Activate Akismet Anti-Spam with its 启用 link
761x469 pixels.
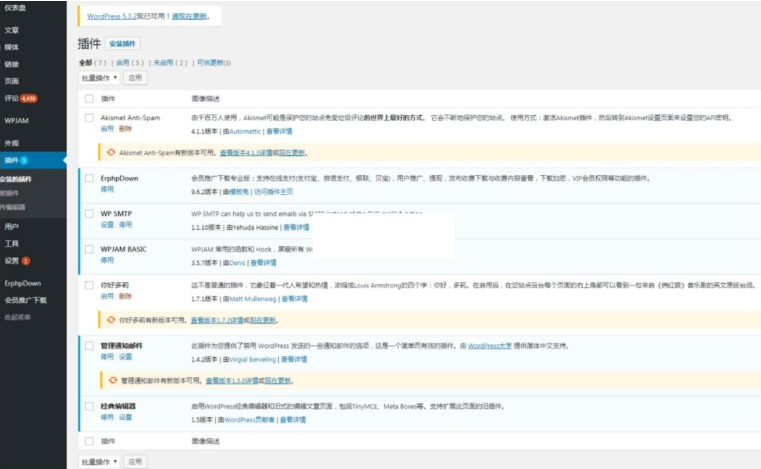[x=107, y=129]
